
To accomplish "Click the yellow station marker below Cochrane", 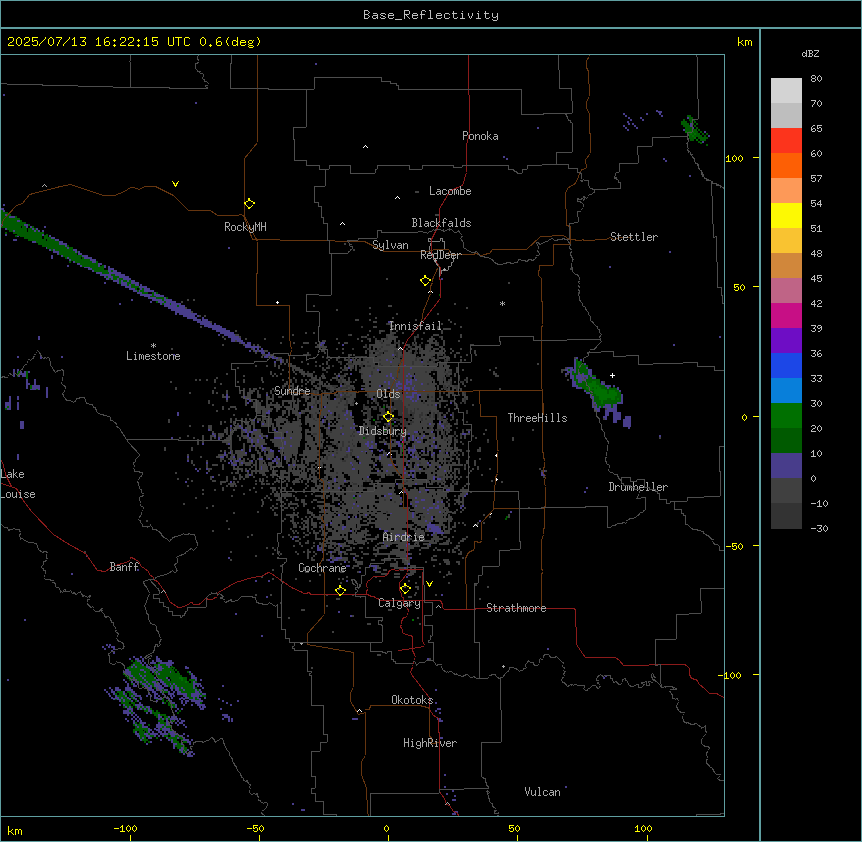I will tap(340, 590).
